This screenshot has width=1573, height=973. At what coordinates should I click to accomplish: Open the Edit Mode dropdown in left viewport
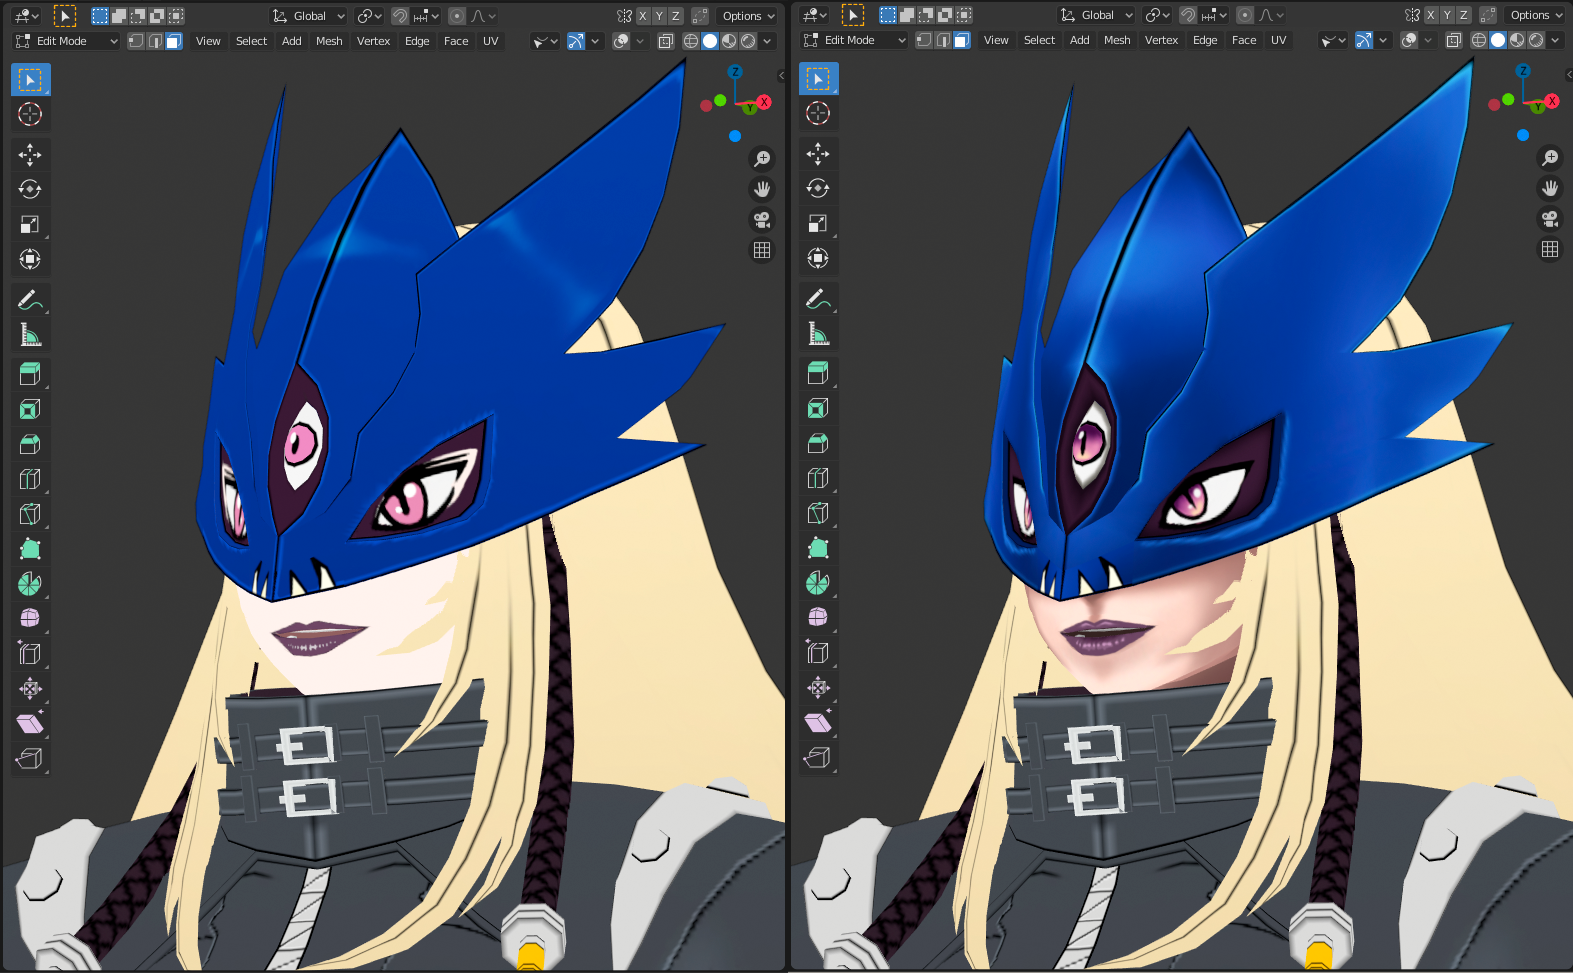point(66,41)
